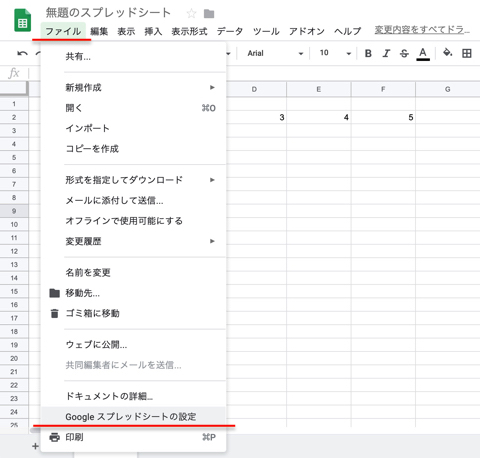Image resolution: width=480 pixels, height=458 pixels.
Task: Click the trash icon beside ゴミ箱に移動
Action: pyautogui.click(x=54, y=313)
